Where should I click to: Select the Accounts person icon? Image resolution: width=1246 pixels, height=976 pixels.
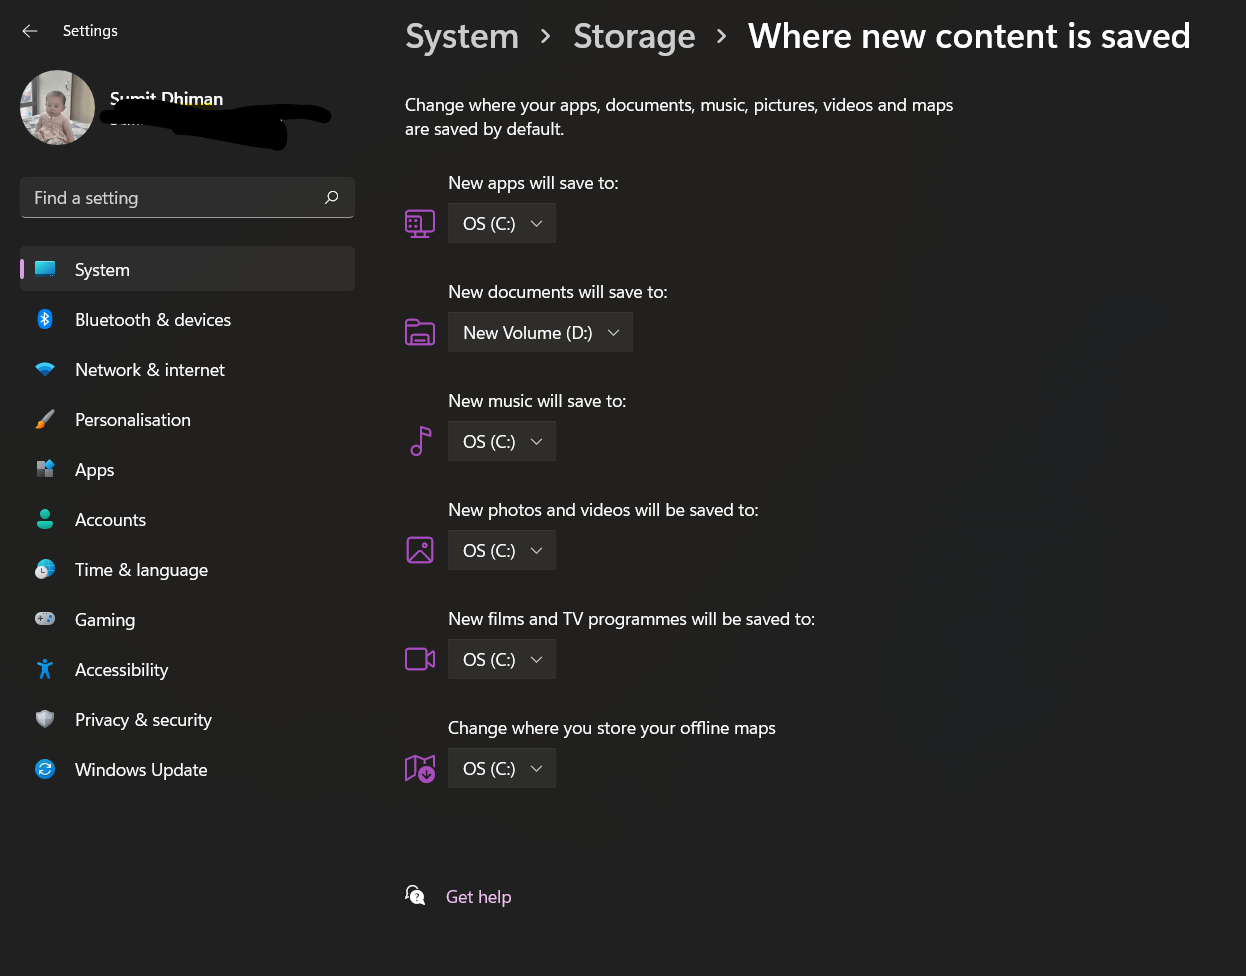45,519
